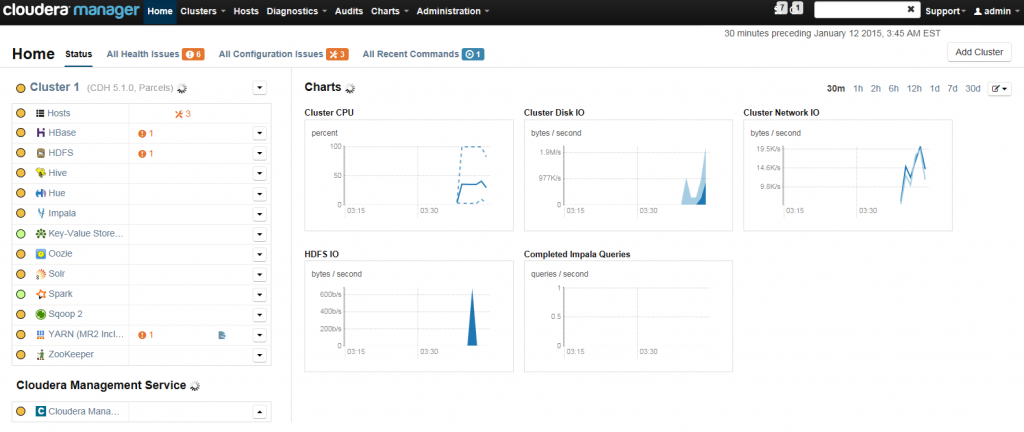Open HBase health issue warning

[145, 134]
